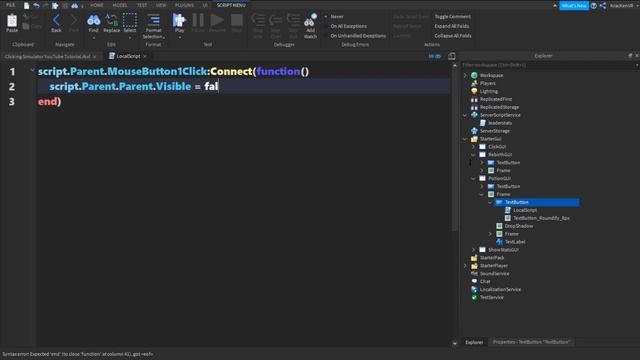Screen dimensions: 640x360
Task: Switch to the MODEL ribbon tab
Action: click(x=120, y=5)
